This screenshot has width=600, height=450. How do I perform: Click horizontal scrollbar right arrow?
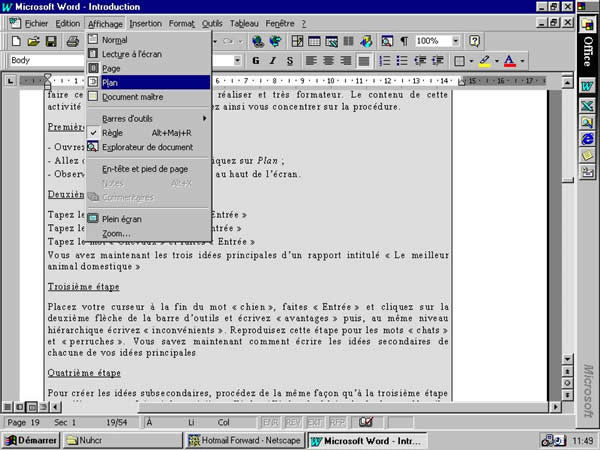pos(555,407)
